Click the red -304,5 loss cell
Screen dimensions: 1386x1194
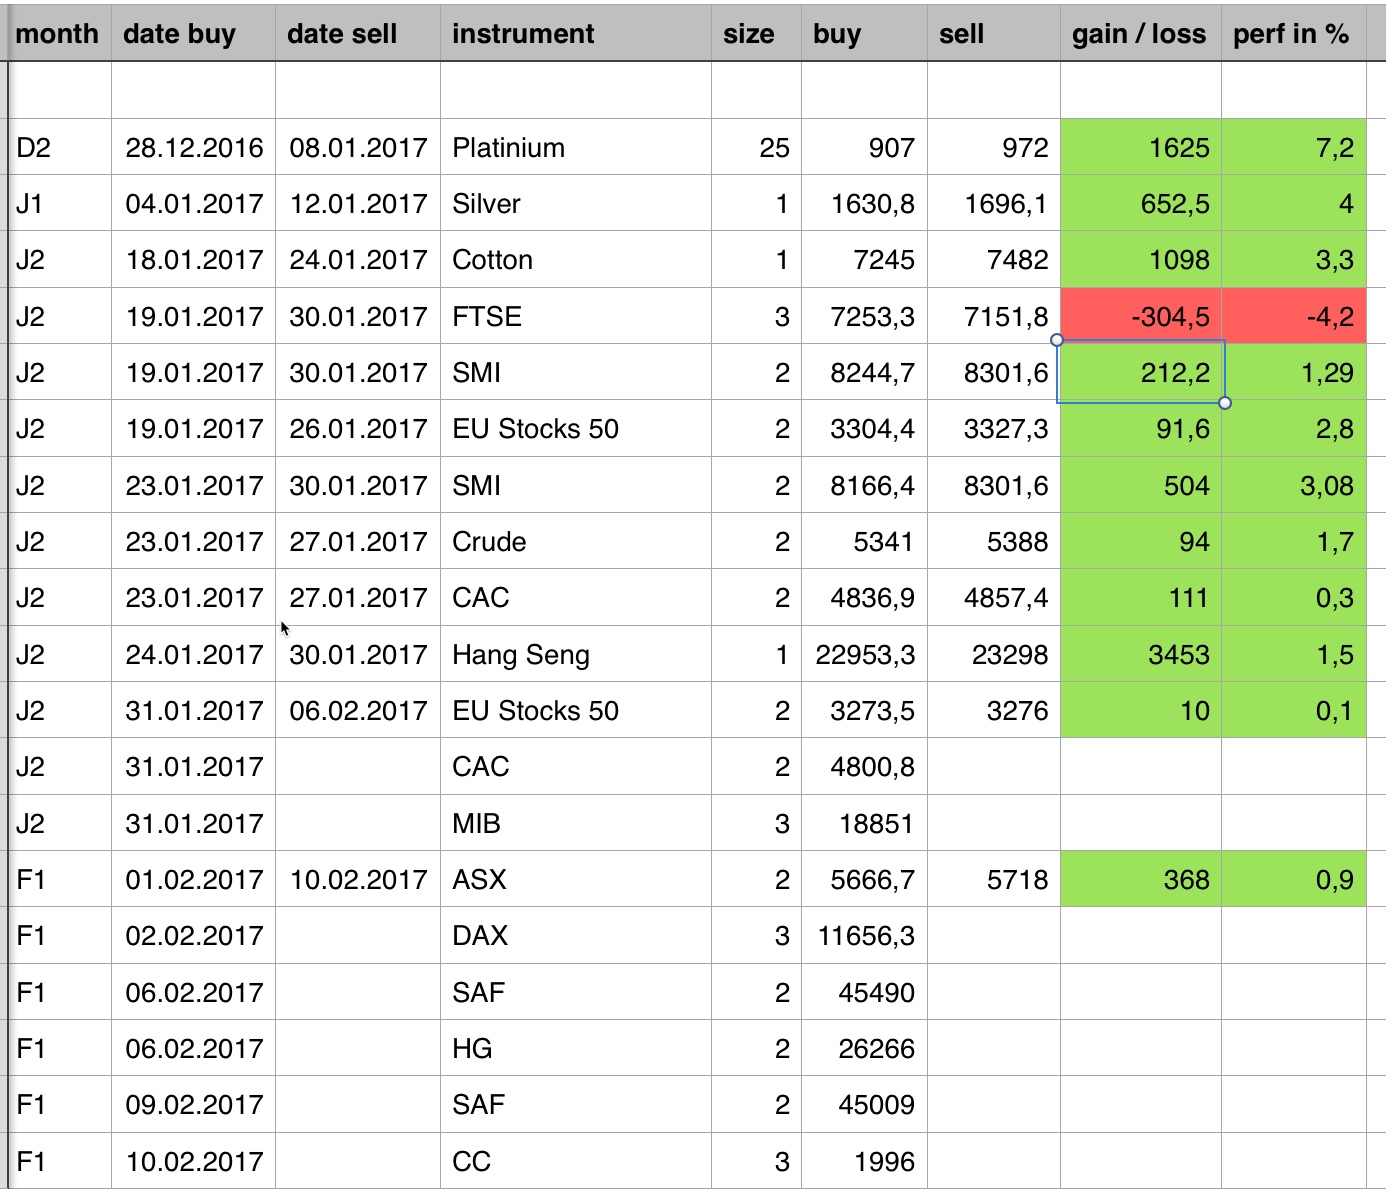(x=1140, y=317)
